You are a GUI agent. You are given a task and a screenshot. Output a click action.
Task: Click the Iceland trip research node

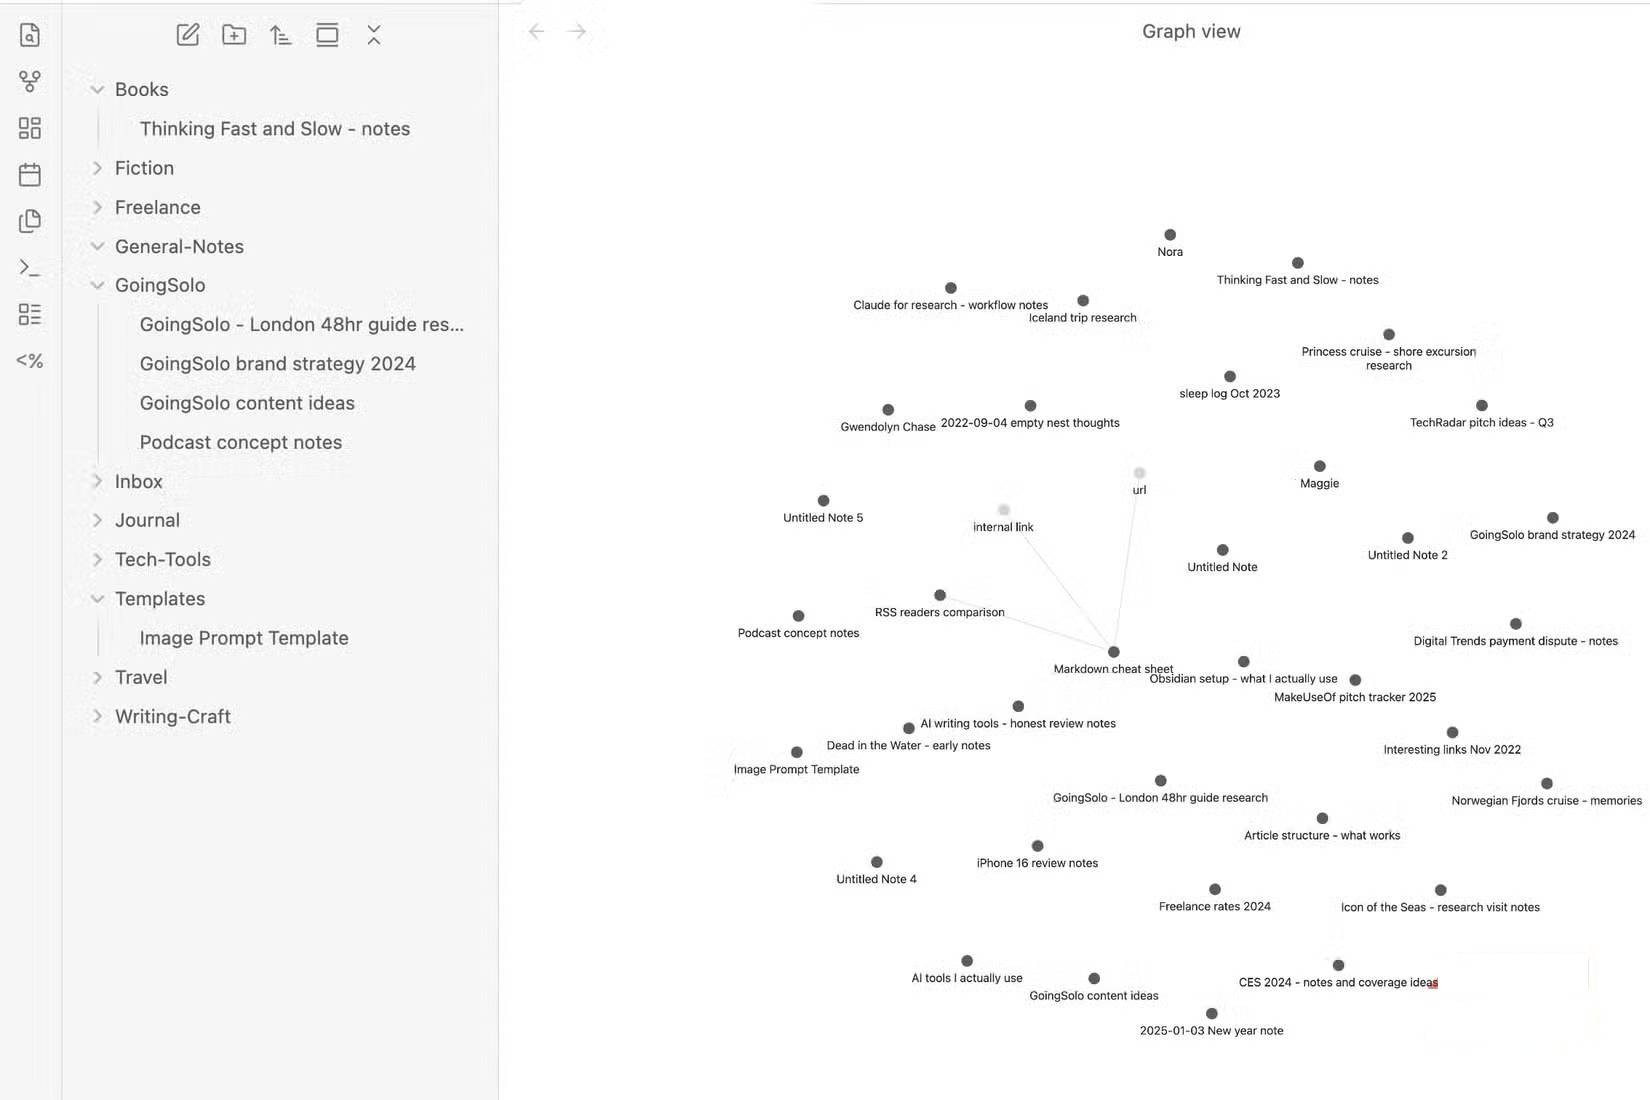[1082, 300]
